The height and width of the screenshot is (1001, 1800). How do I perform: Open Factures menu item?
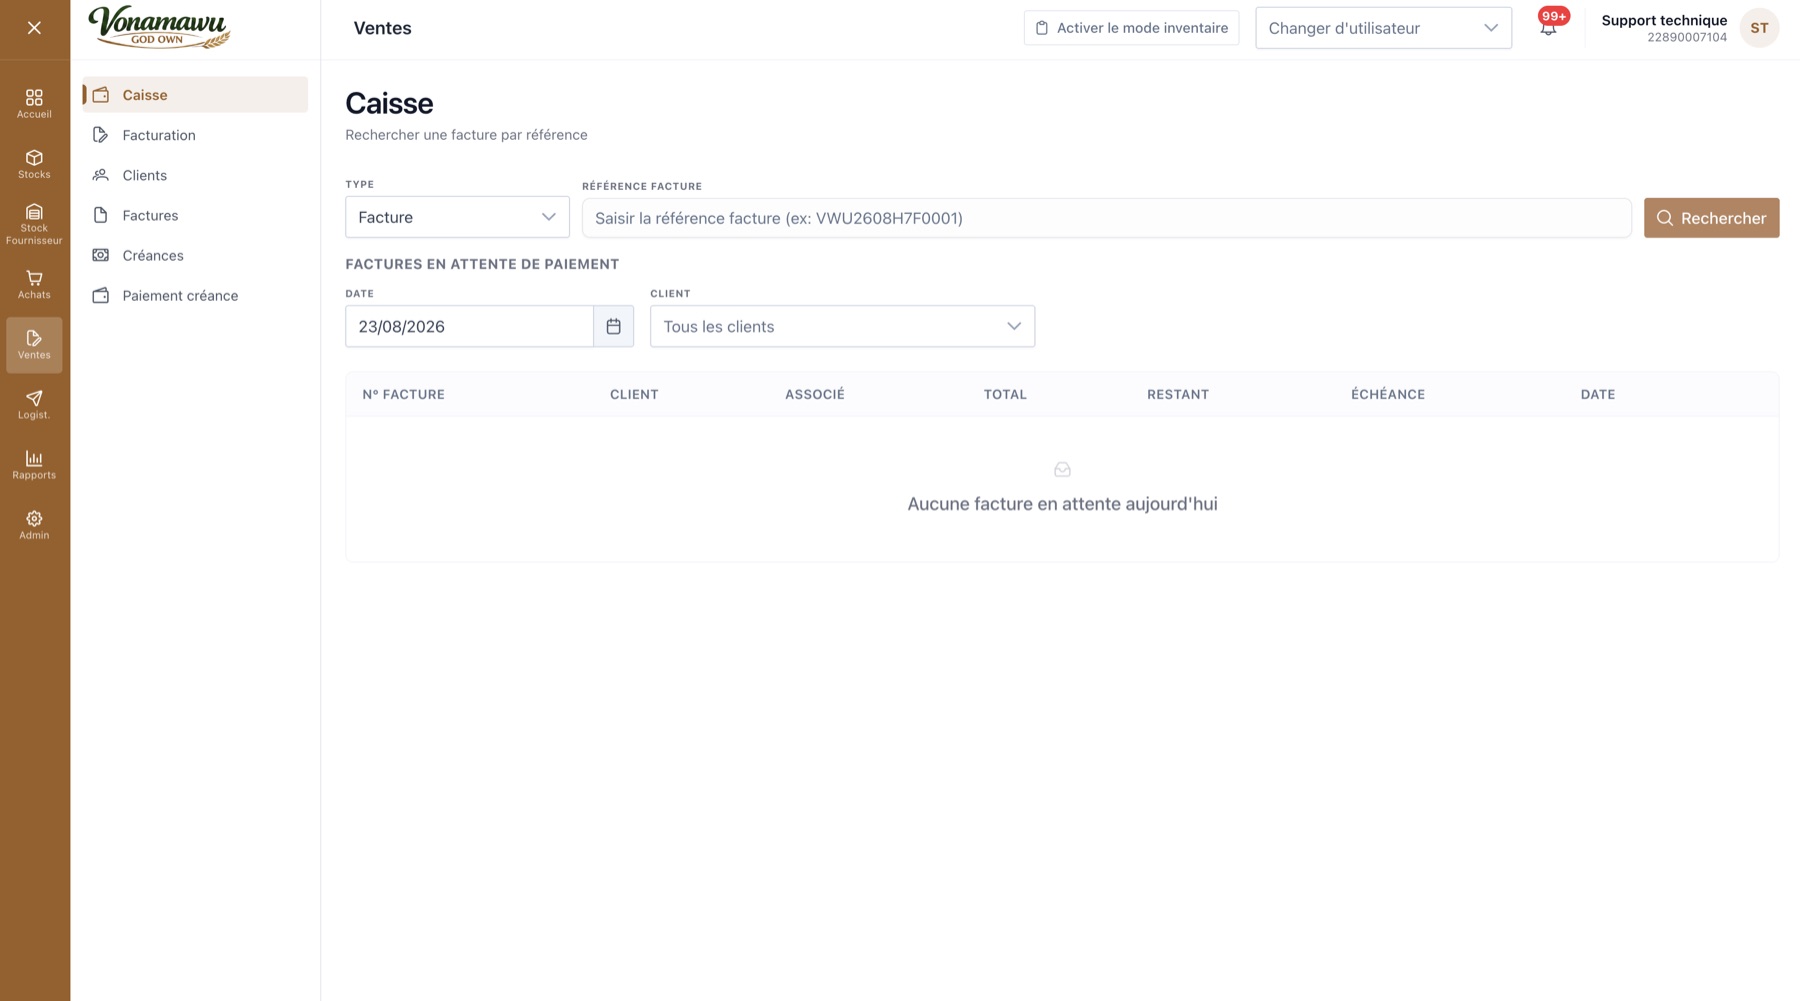195,215
